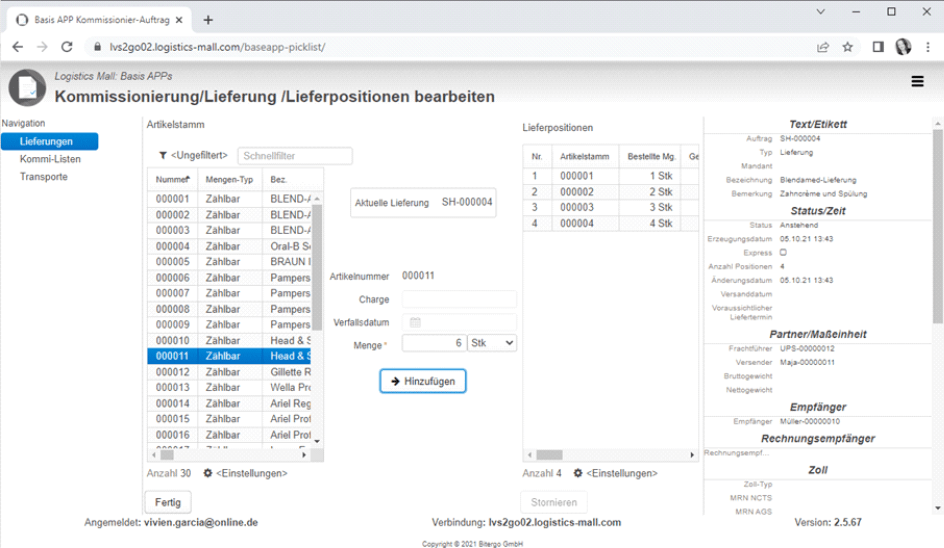The image size is (944, 548).
Task: Click the Rechnungsempfänger section header
Action: click(818, 438)
